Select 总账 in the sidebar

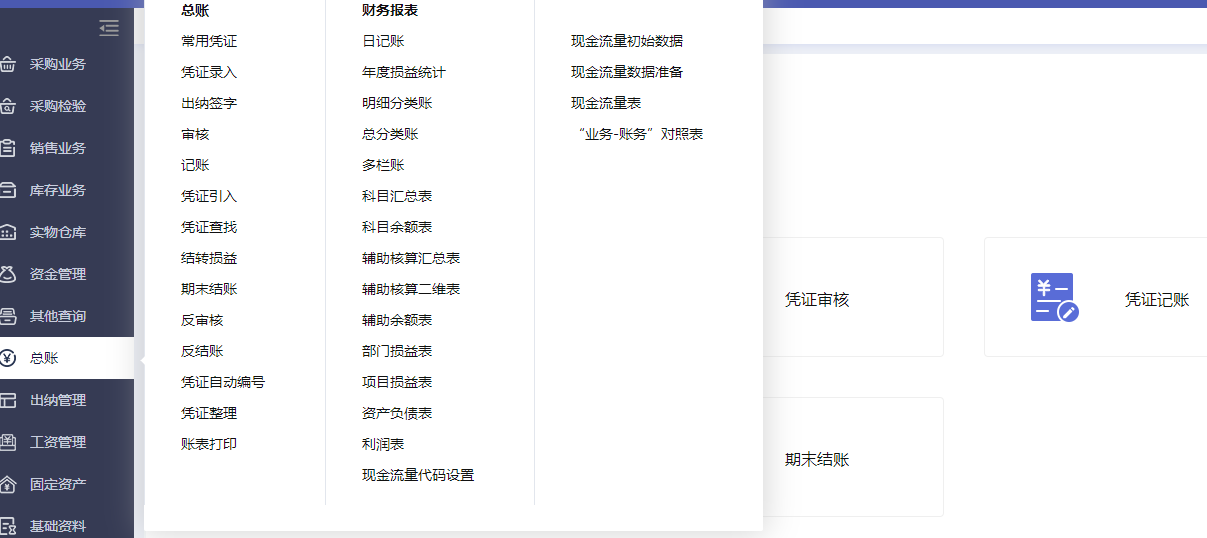tap(44, 358)
